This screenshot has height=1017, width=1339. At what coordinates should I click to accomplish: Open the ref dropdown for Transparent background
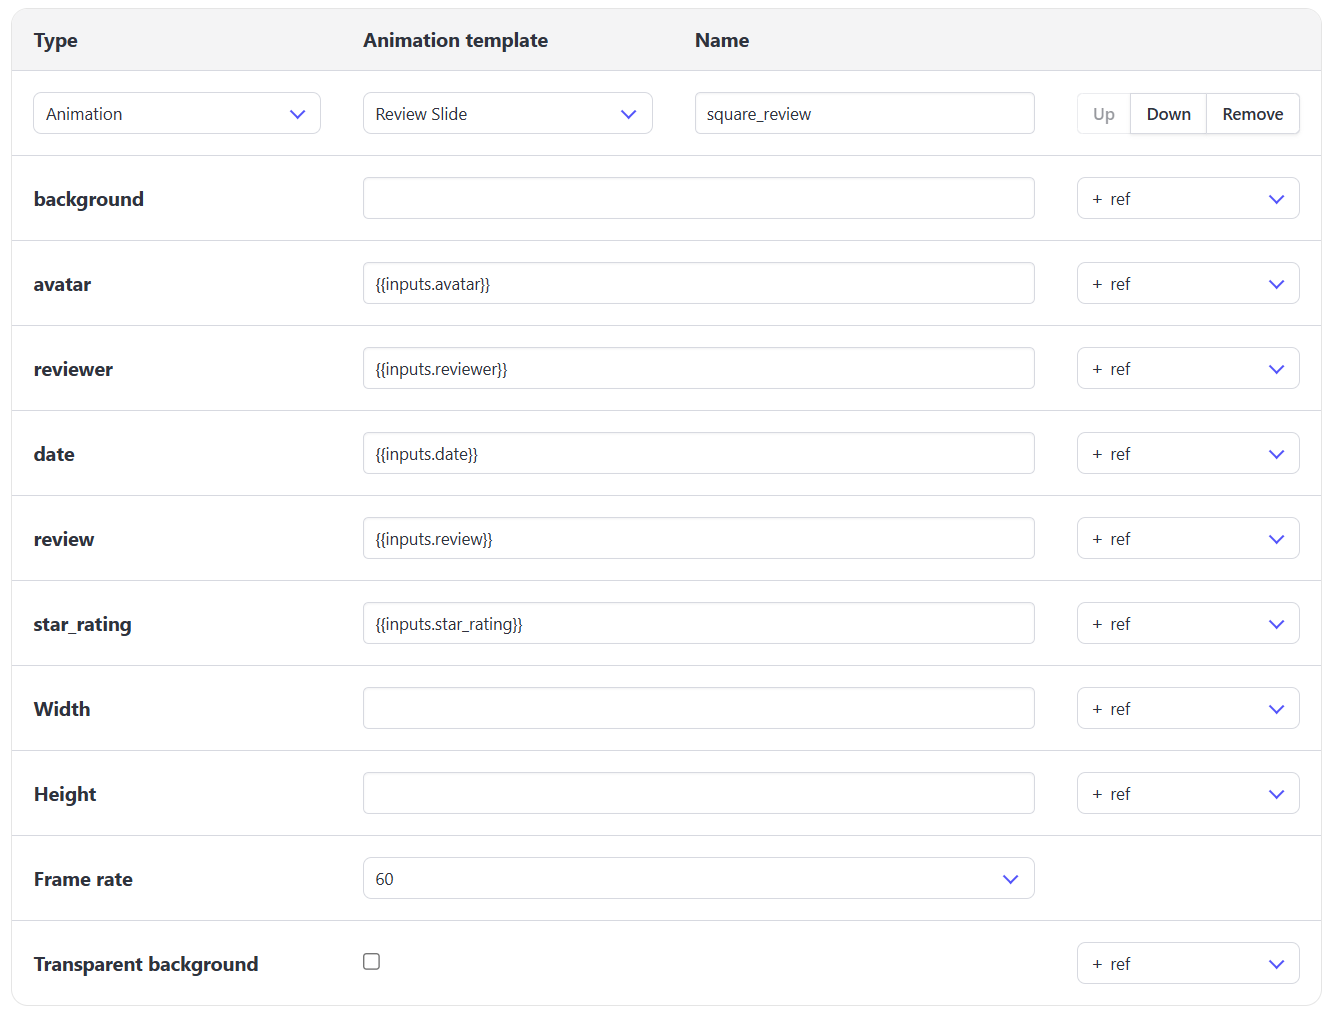1188,963
